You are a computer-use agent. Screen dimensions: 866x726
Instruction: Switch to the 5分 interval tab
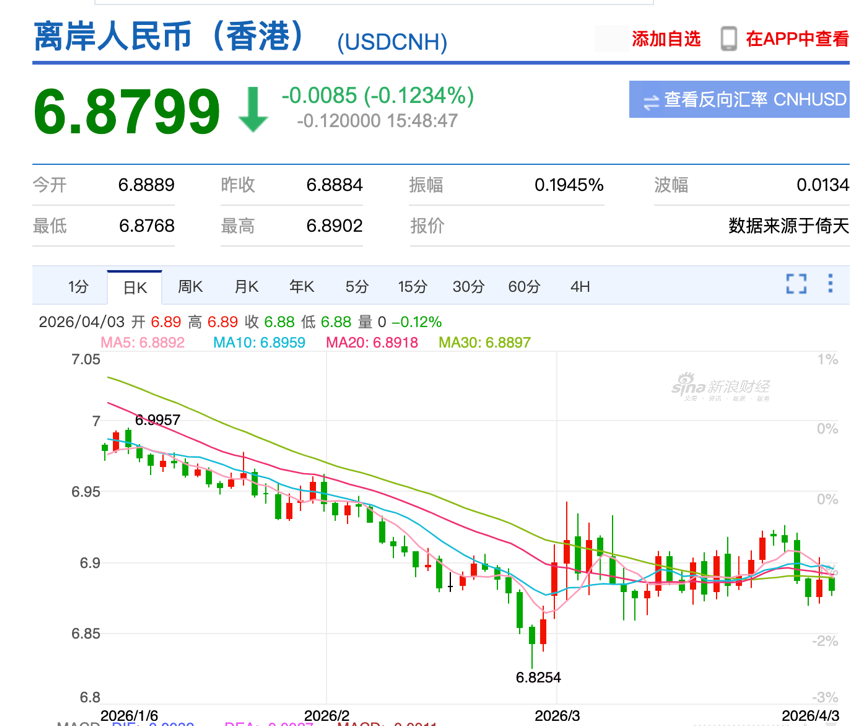[357, 287]
